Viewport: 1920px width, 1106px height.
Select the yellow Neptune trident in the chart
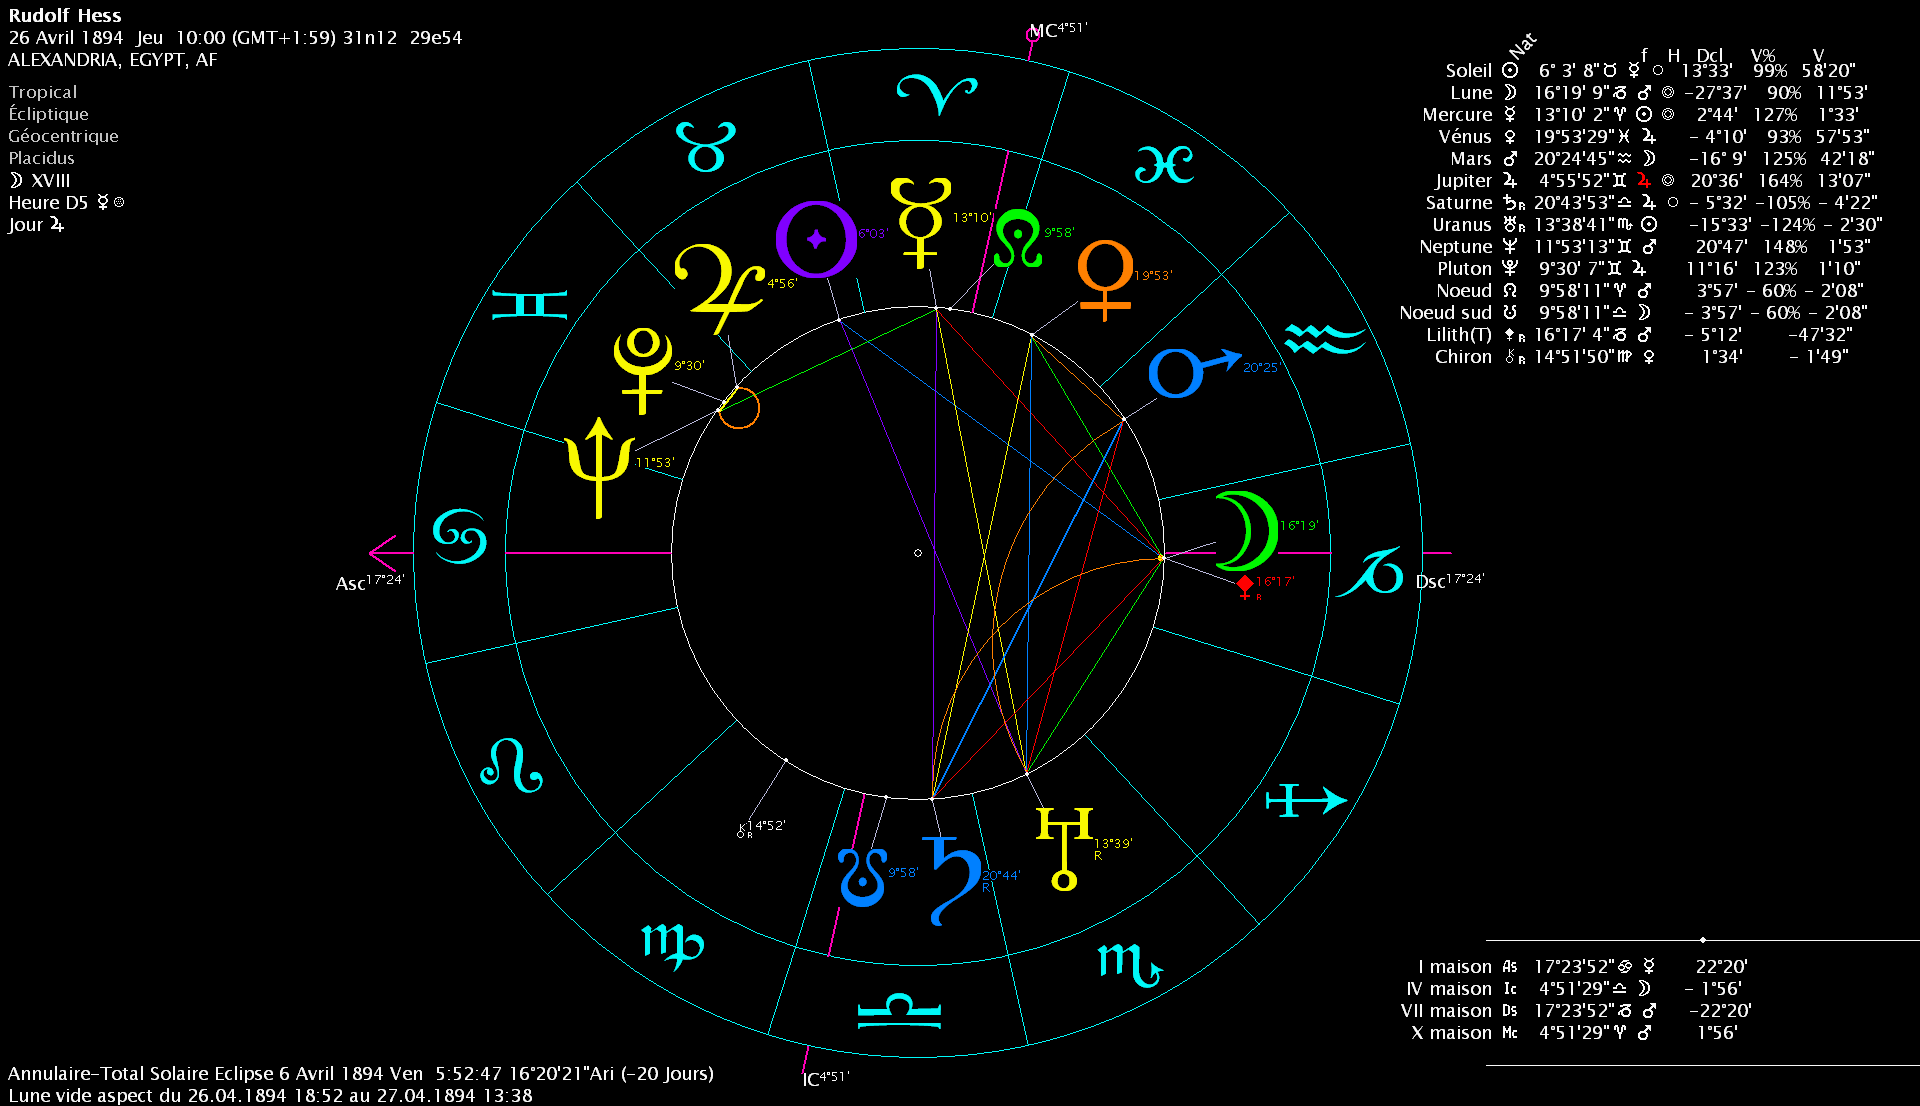599,467
